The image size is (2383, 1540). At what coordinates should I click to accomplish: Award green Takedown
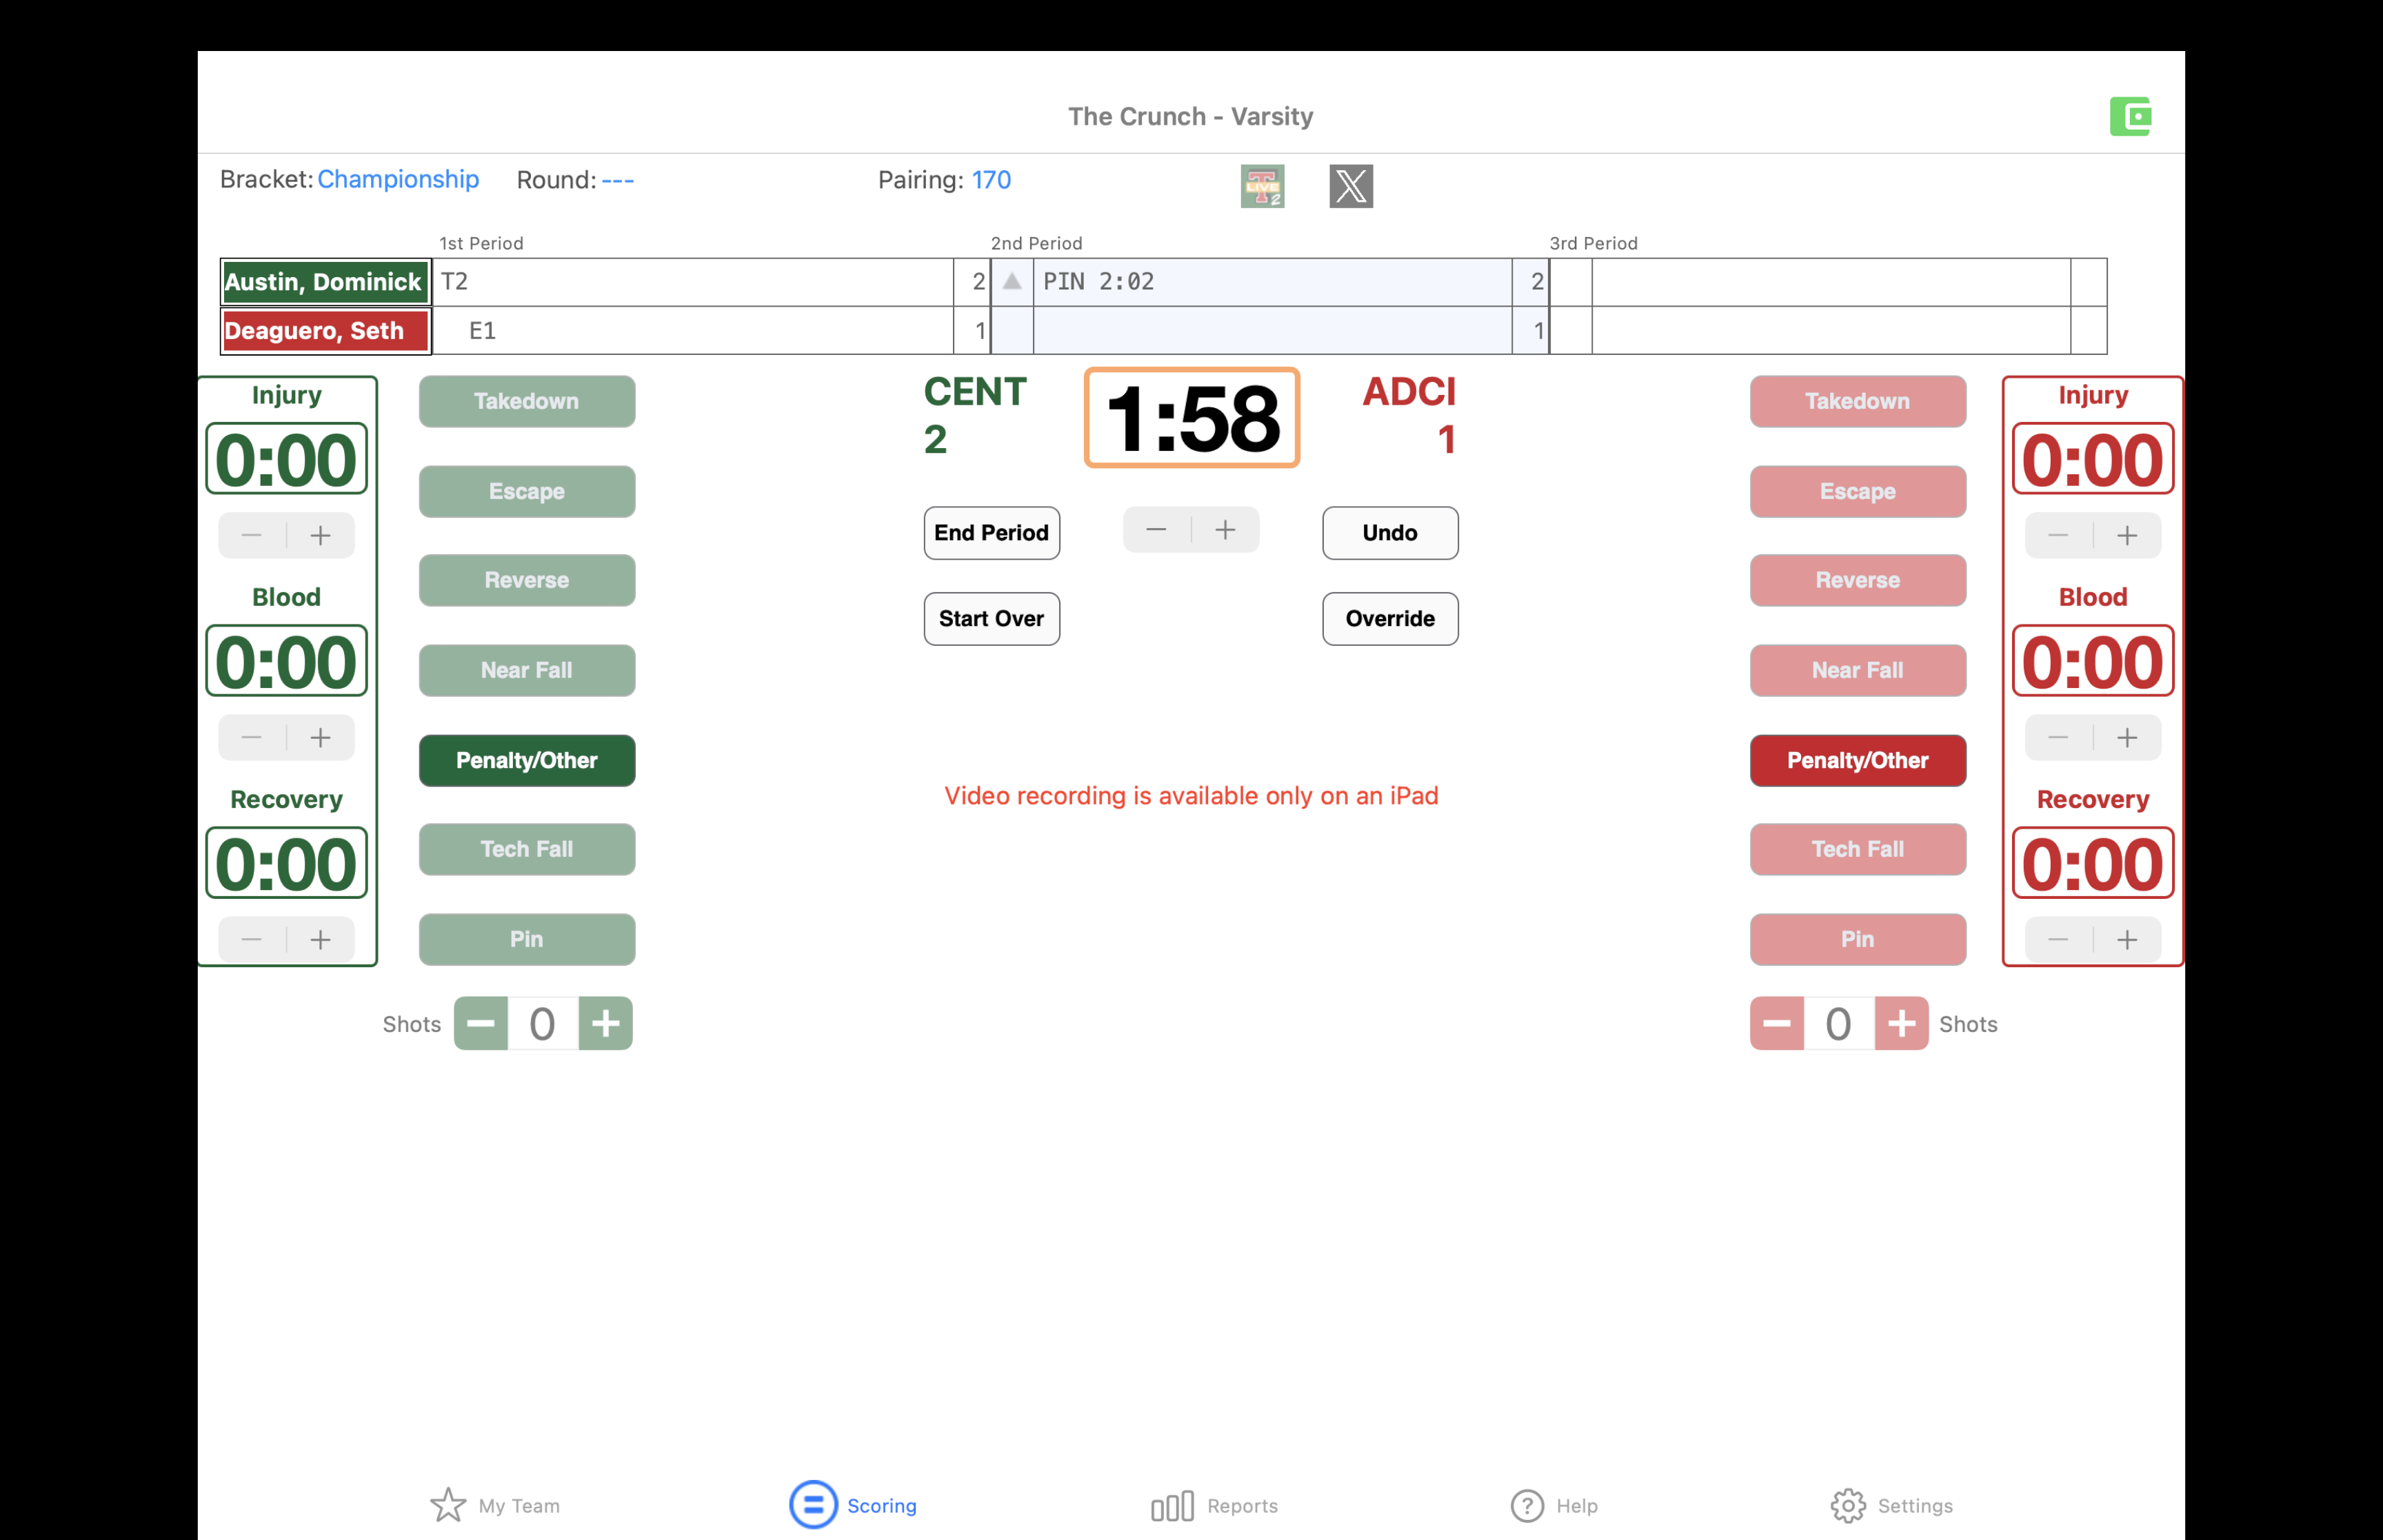pos(527,401)
